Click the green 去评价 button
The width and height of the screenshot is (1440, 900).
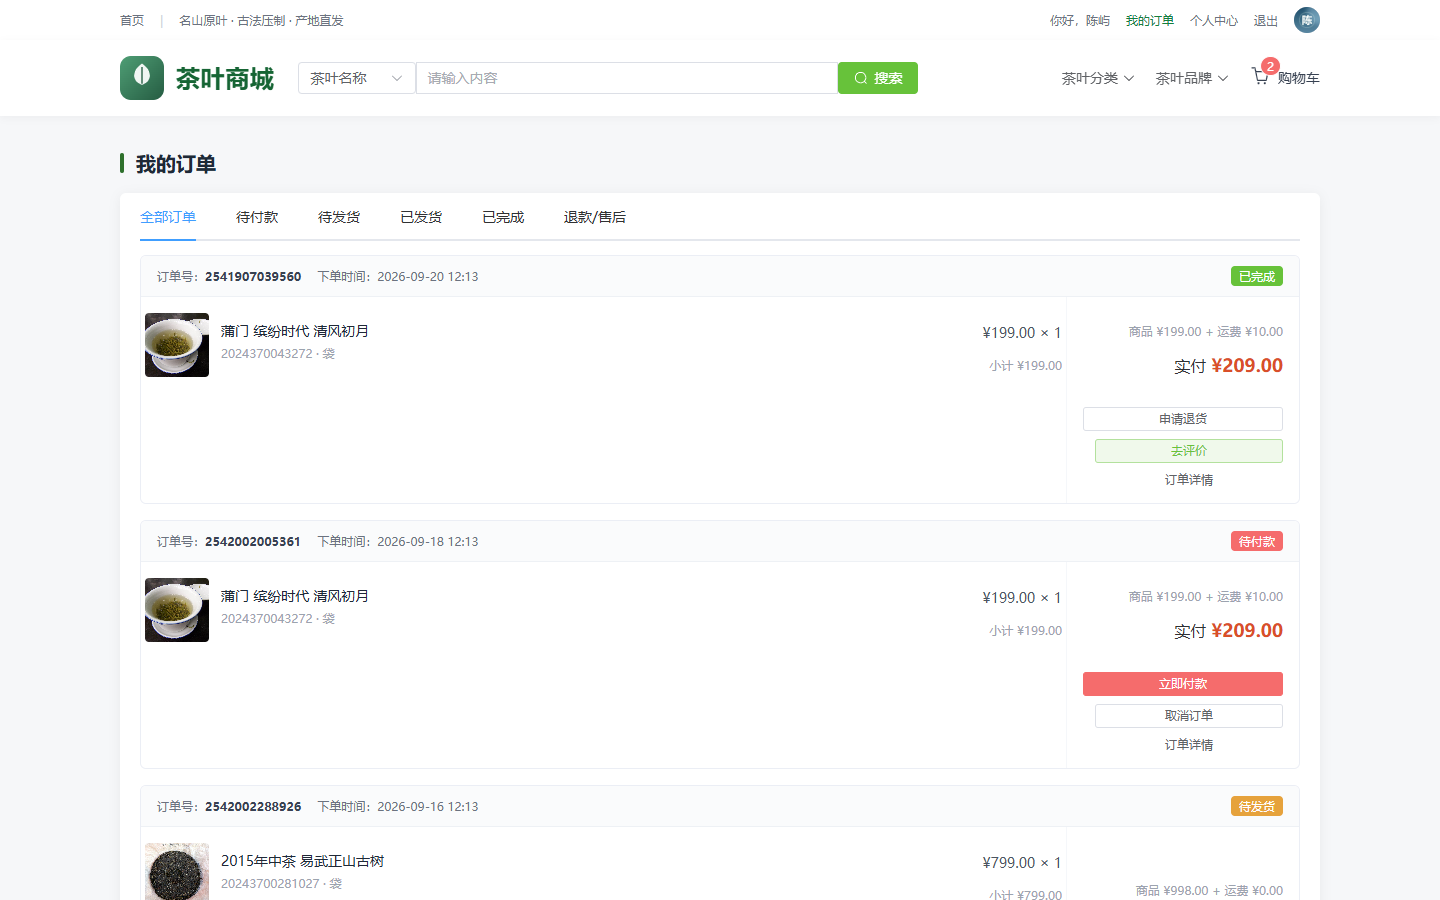click(x=1189, y=451)
